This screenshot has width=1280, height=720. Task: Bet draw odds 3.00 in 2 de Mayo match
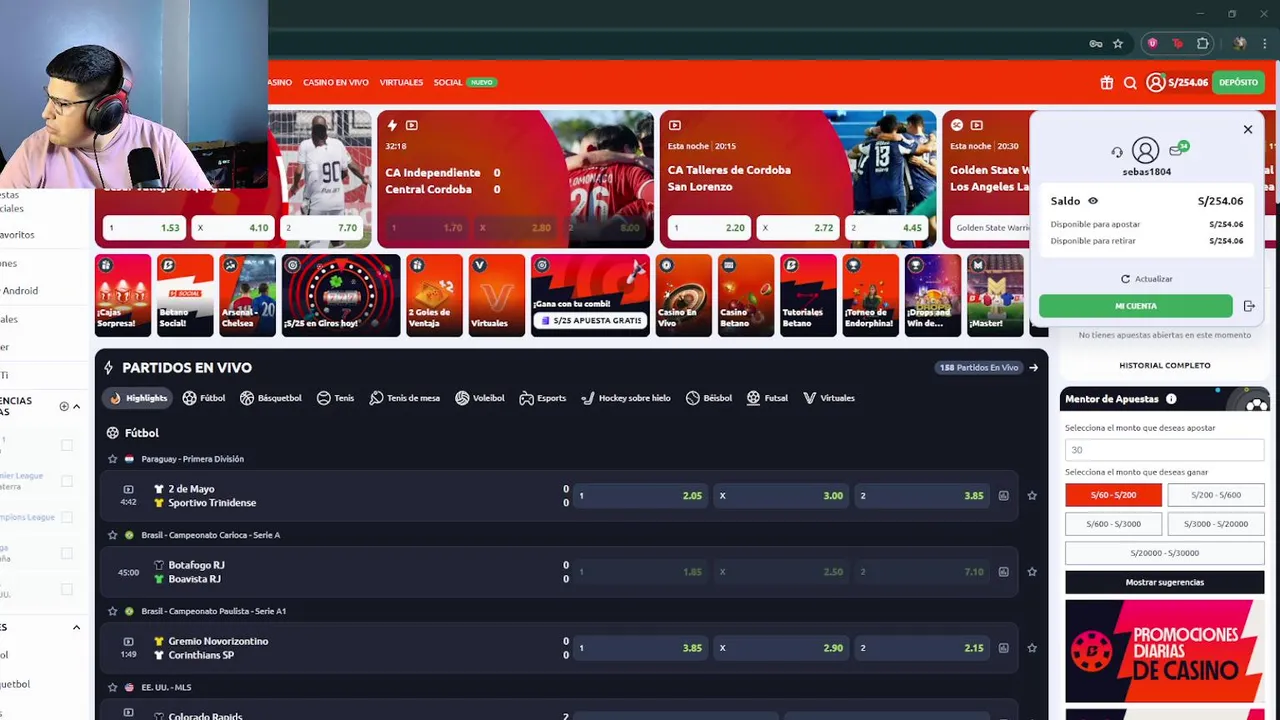(x=782, y=496)
